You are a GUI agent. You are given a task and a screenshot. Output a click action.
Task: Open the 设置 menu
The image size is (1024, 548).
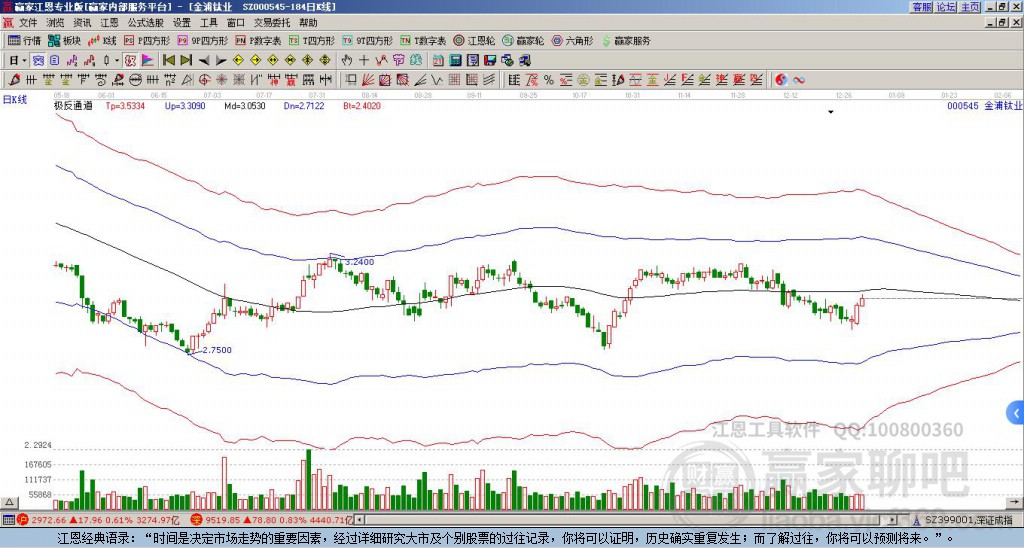[182, 23]
